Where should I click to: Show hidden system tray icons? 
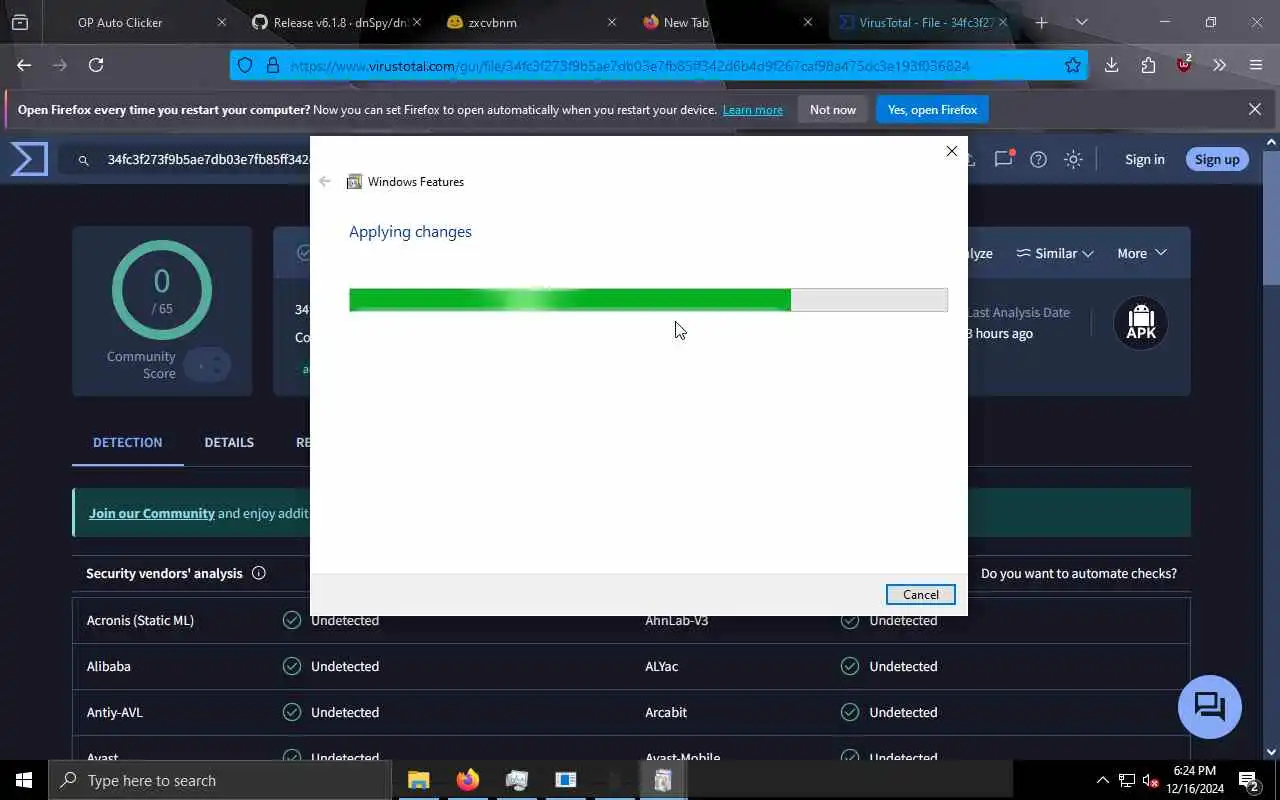1102,780
